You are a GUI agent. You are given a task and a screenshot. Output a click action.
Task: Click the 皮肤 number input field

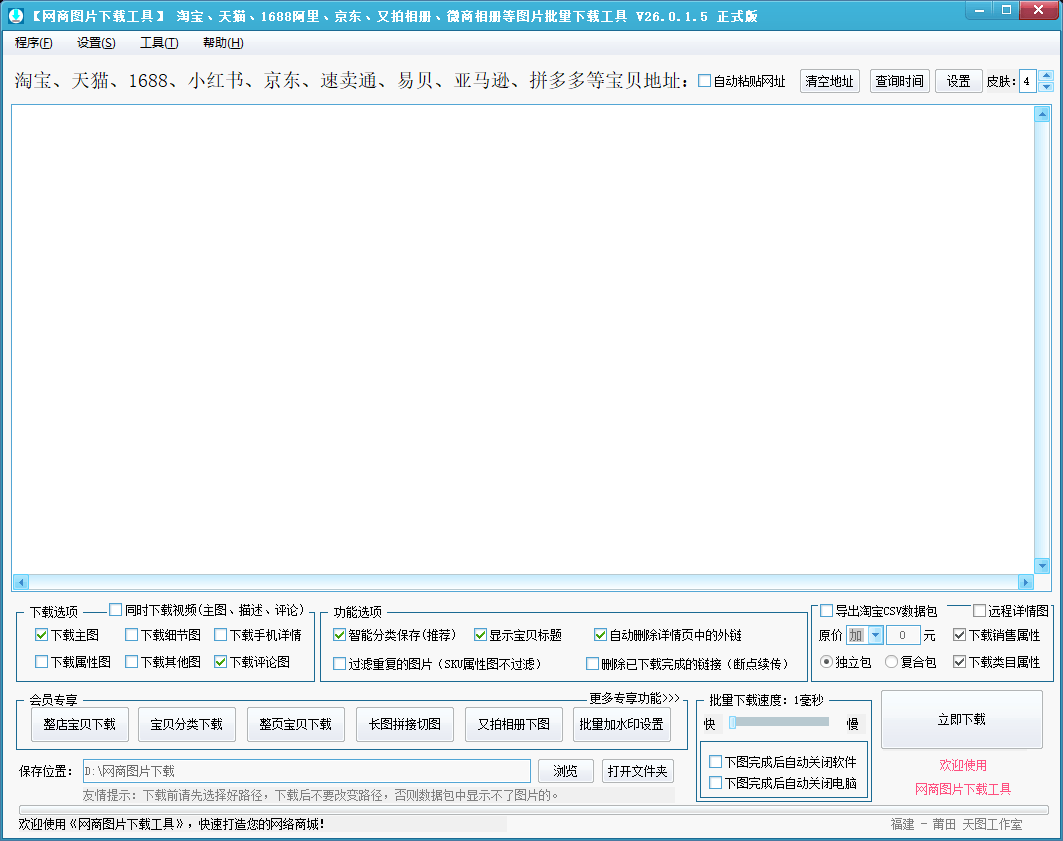1028,81
